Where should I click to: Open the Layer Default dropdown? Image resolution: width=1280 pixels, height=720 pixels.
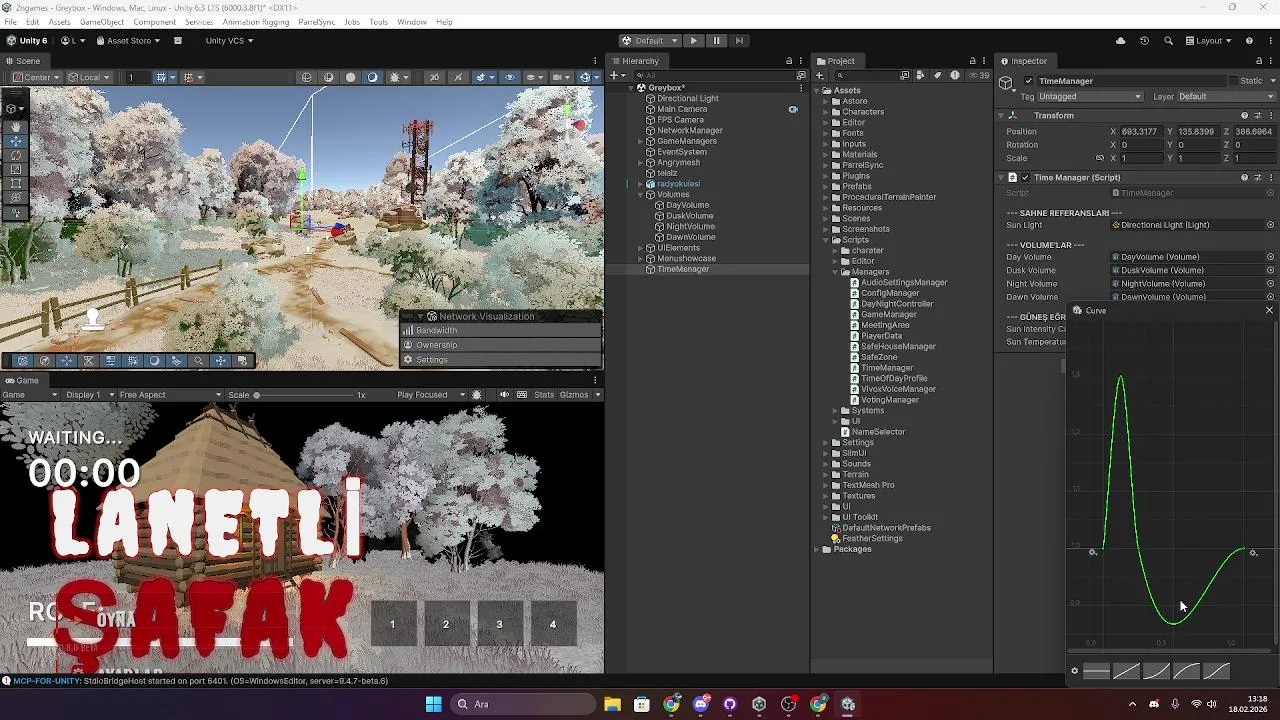[1226, 97]
